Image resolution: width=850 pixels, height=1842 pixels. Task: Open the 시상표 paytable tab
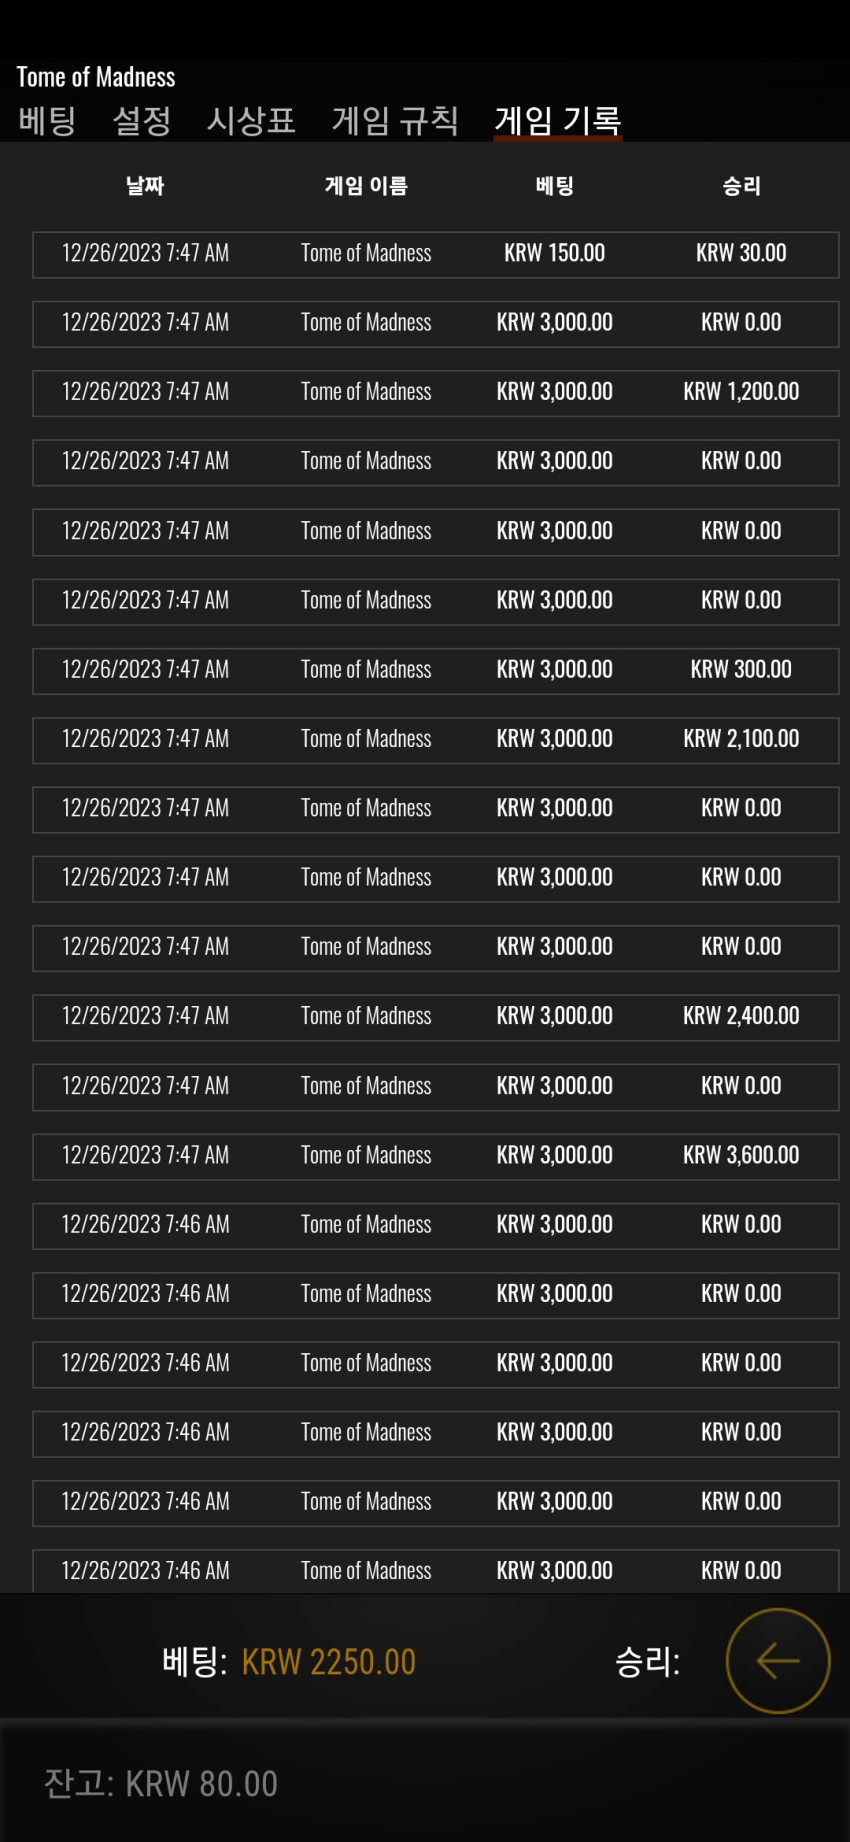pyautogui.click(x=251, y=121)
